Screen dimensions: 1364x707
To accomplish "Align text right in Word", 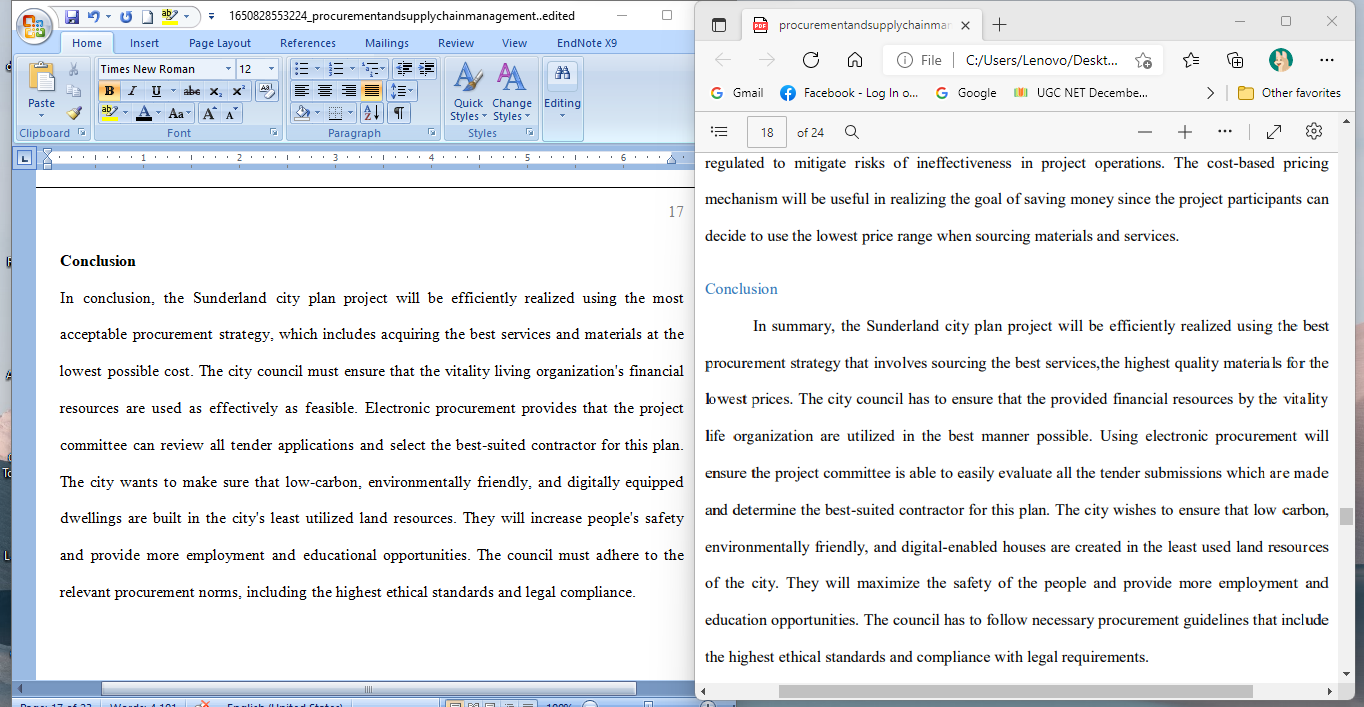I will [348, 91].
